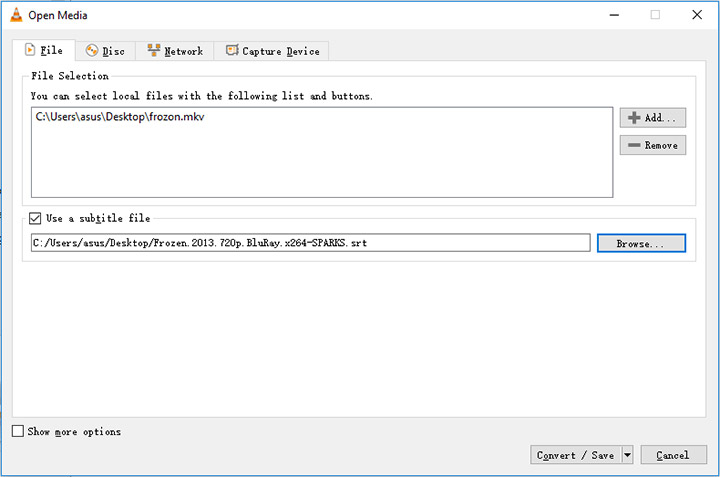
Task: Click the Capture Device tab's camera icon
Action: (x=232, y=51)
